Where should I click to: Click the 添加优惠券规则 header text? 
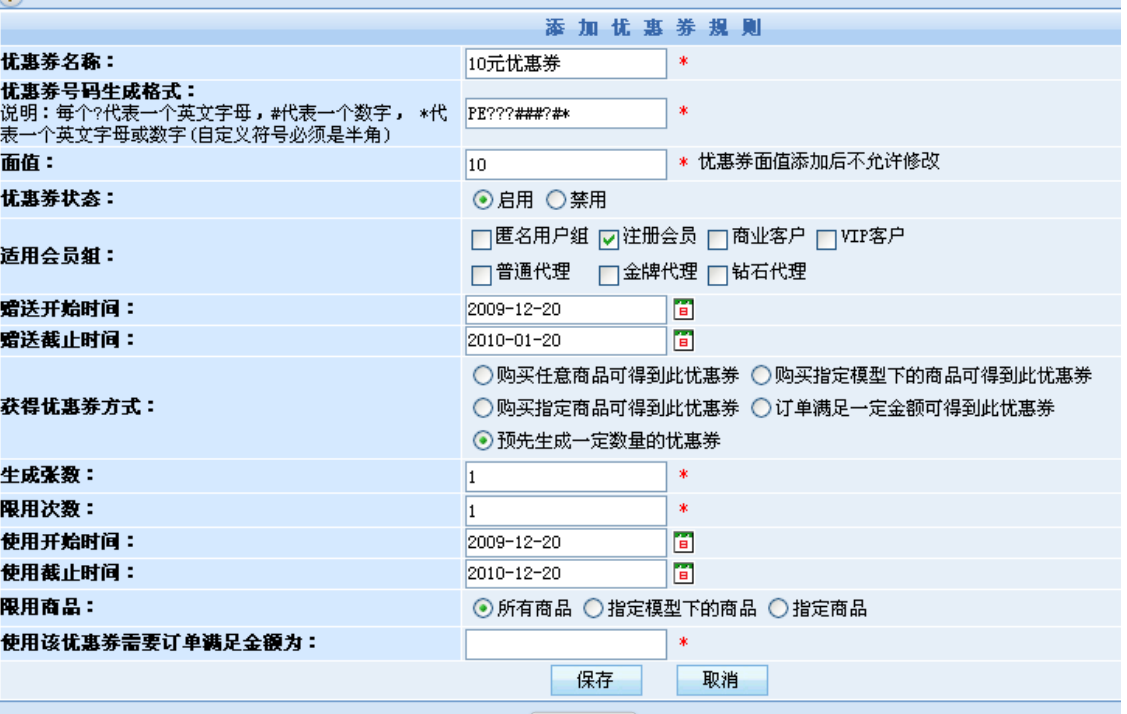pyautogui.click(x=653, y=28)
